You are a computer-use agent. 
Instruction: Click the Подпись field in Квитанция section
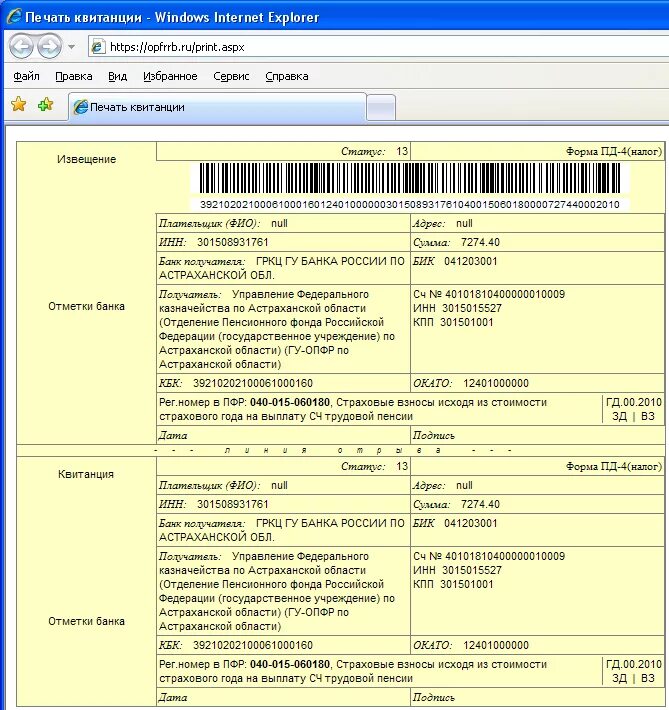point(537,698)
